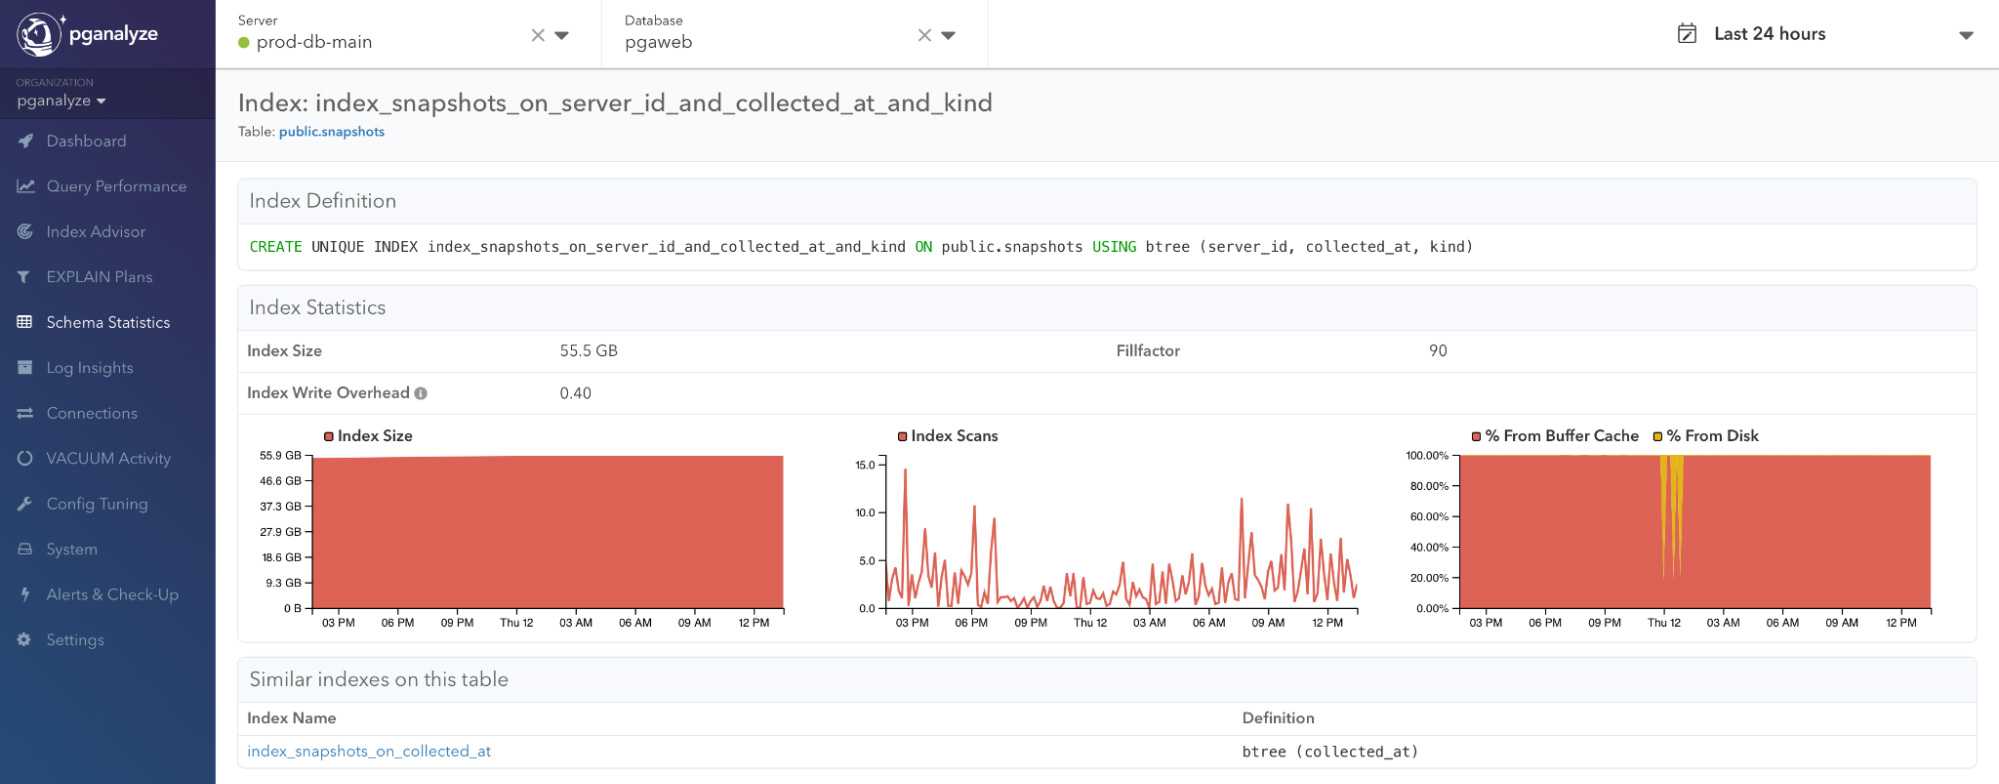
Task: Click the Index Write Overhead info icon
Action: (x=421, y=393)
